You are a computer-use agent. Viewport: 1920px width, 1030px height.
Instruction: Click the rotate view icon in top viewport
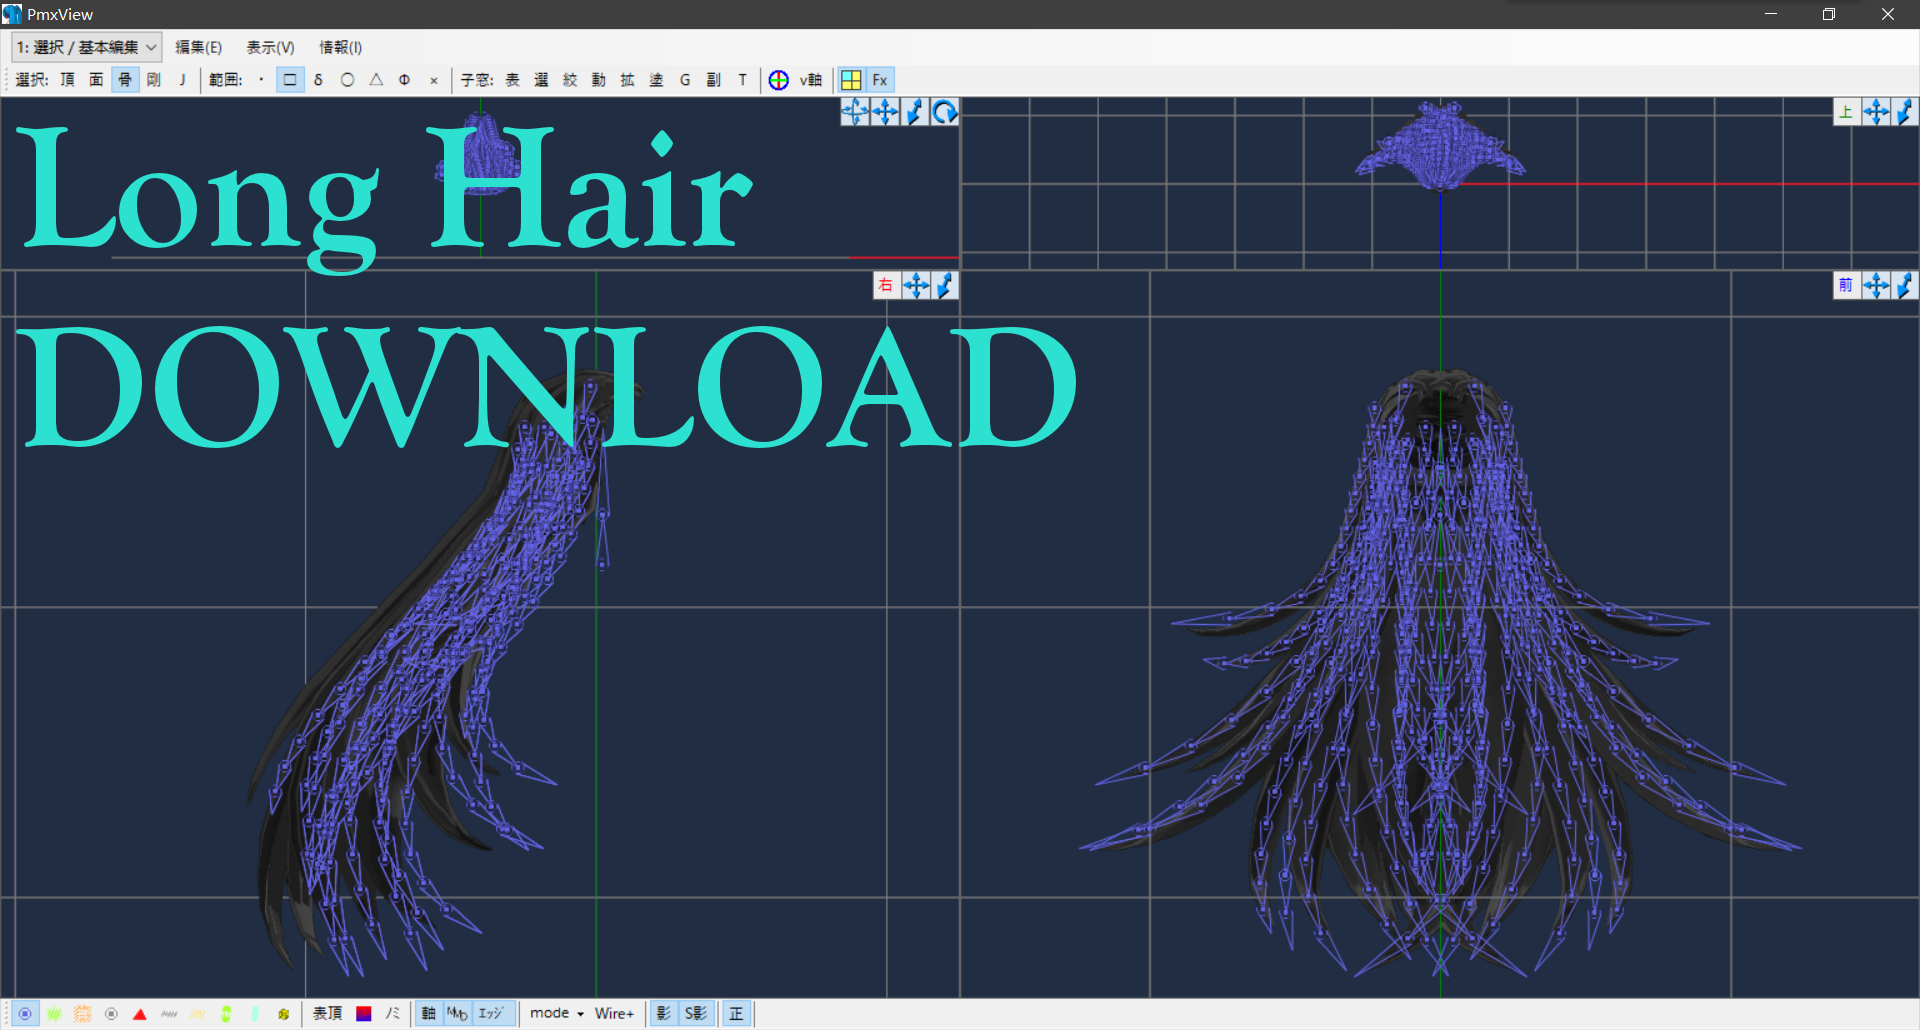pyautogui.click(x=944, y=112)
